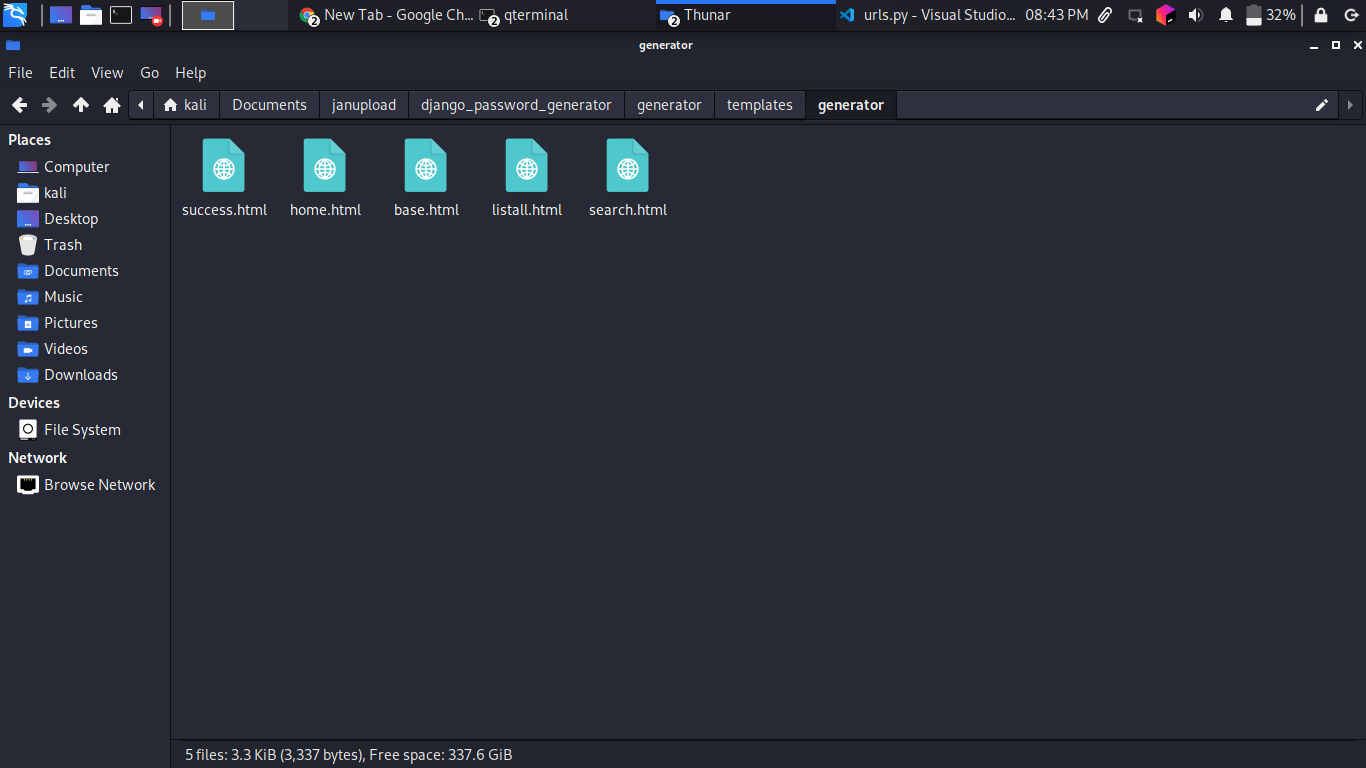Screen dimensions: 1366x768
Task: Show later path segments with right arrow
Action: [x=1350, y=105]
